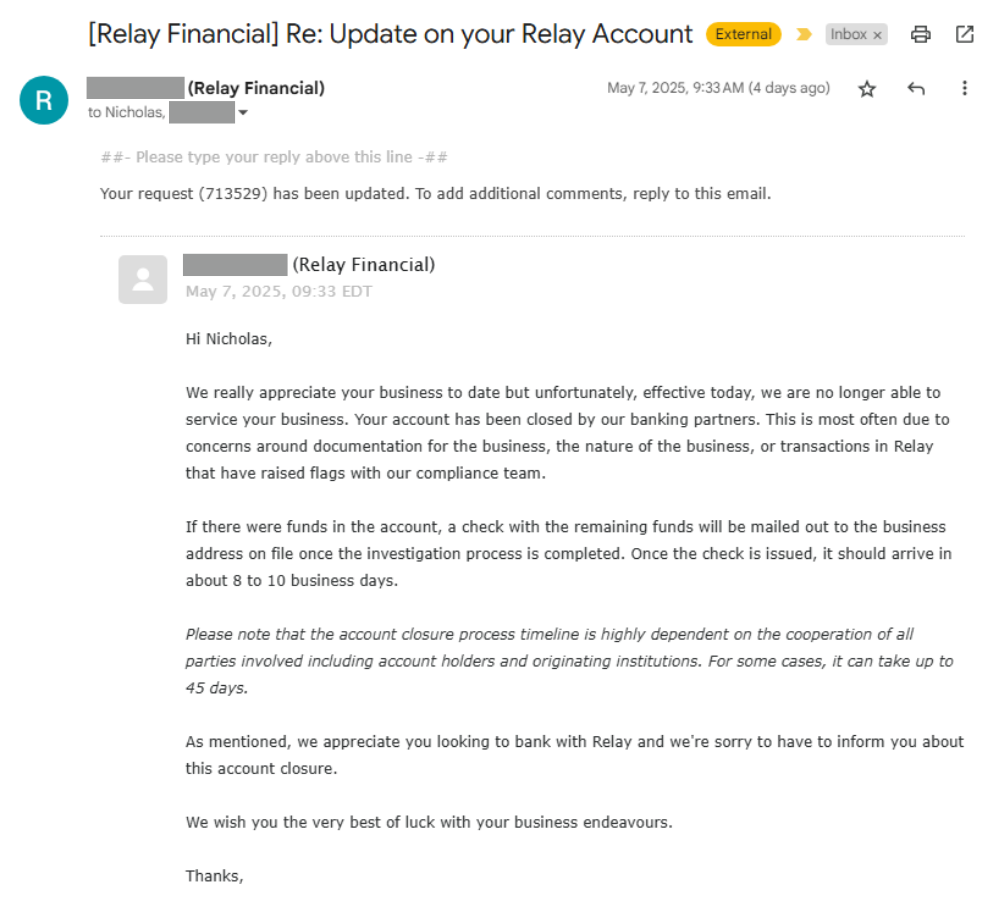Click the 'Please type your reply above' line
Viewport: 1000px width, 918px height.
pyautogui.click(x=274, y=157)
